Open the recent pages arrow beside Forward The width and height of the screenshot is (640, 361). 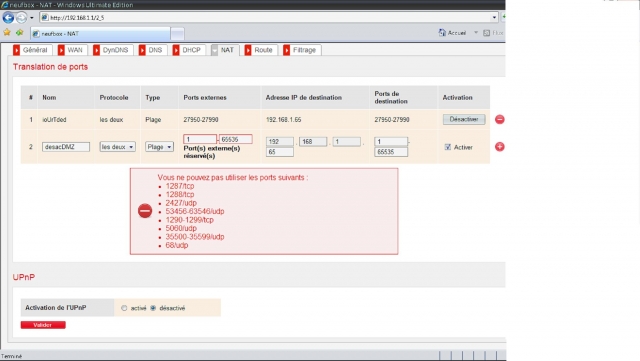[31, 18]
